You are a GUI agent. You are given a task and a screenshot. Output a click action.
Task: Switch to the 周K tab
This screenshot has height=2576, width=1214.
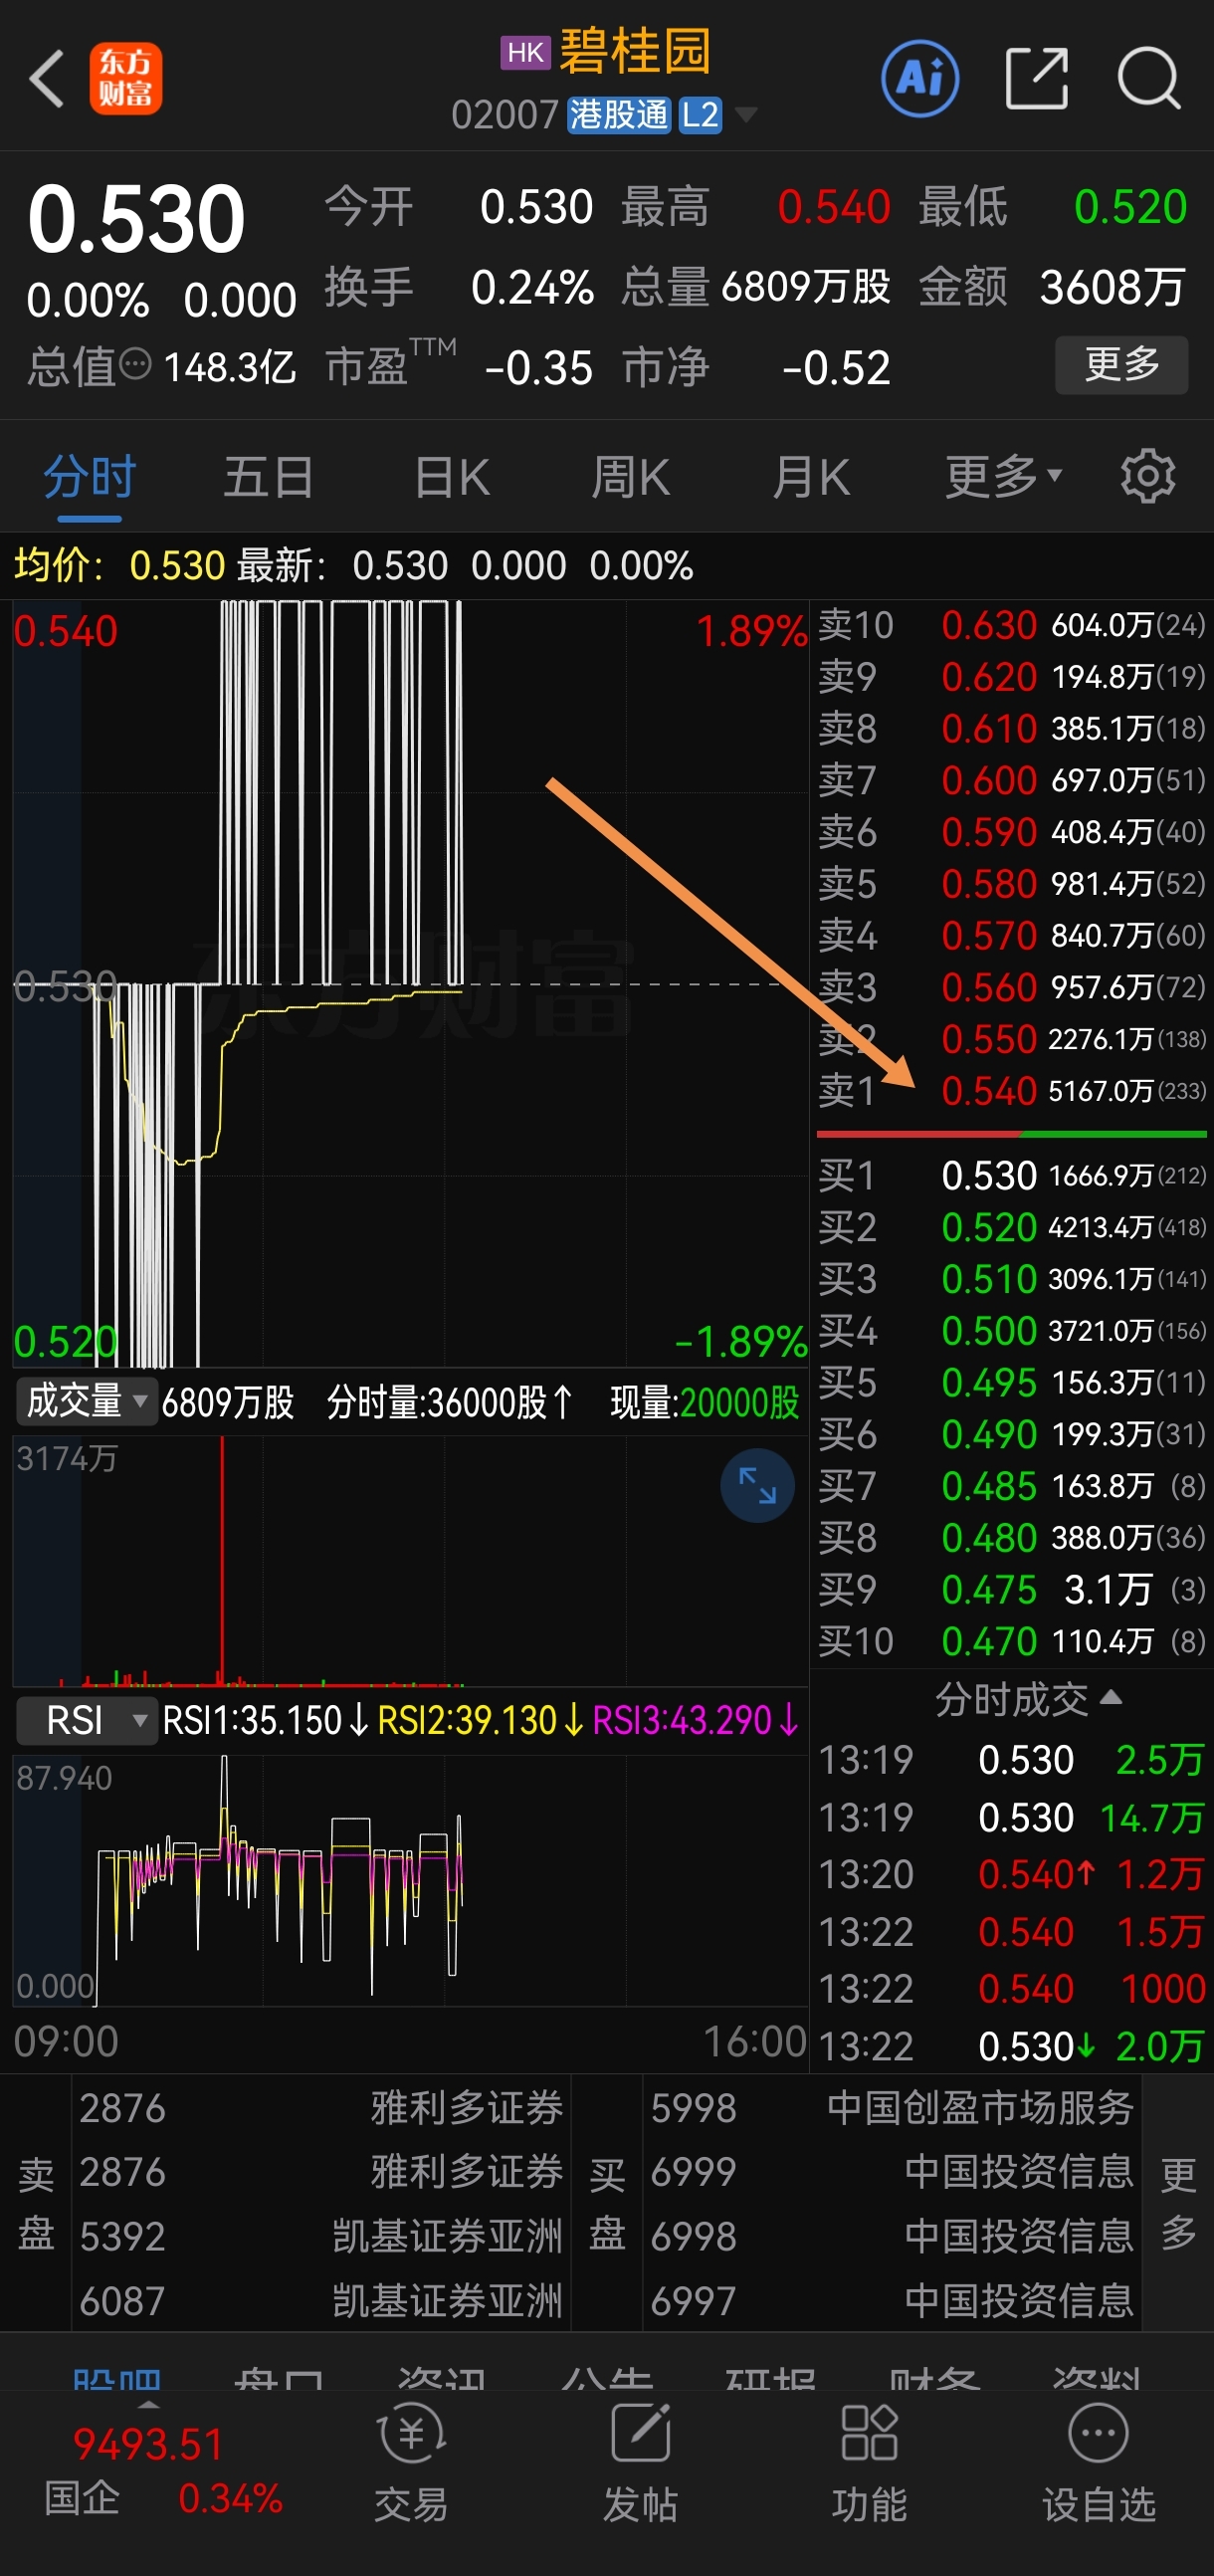[x=630, y=477]
